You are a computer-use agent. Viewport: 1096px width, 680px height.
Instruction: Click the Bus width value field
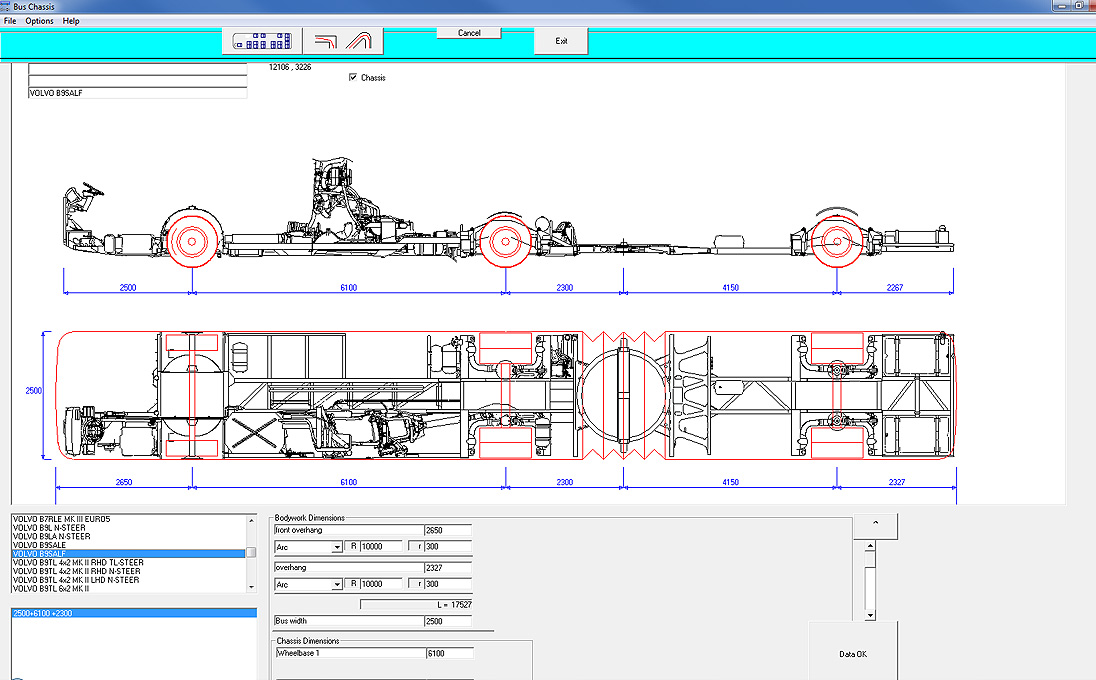(447, 621)
